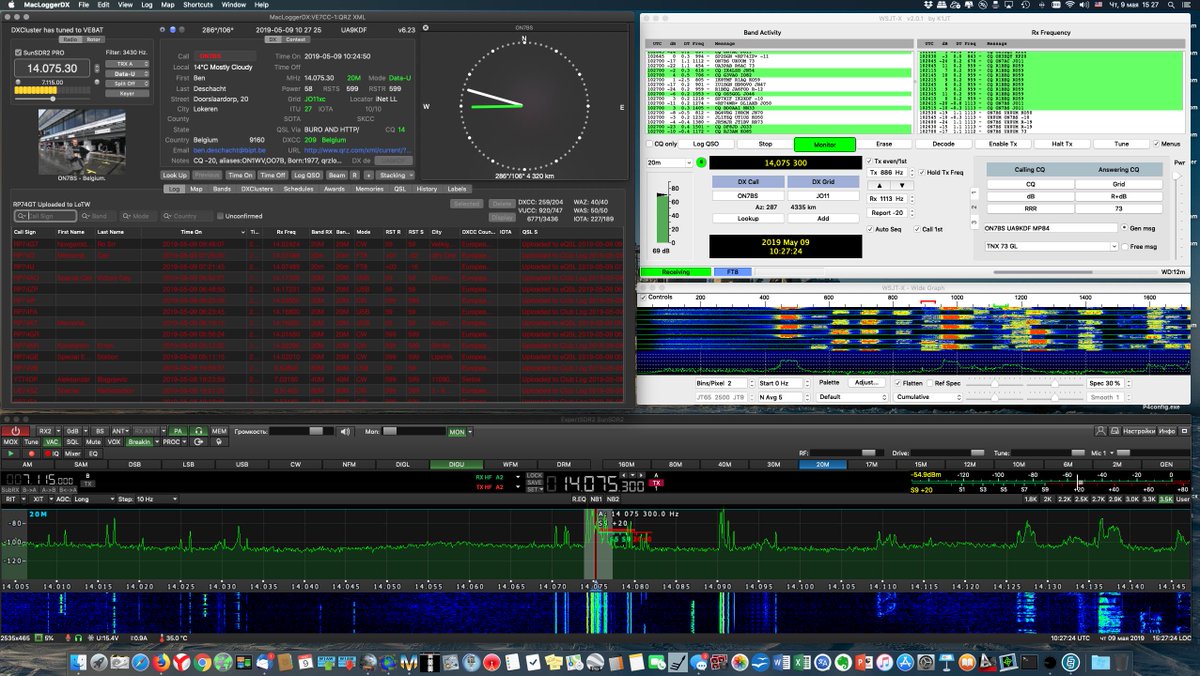
Task: Click the record button beside play
Action: [29, 453]
